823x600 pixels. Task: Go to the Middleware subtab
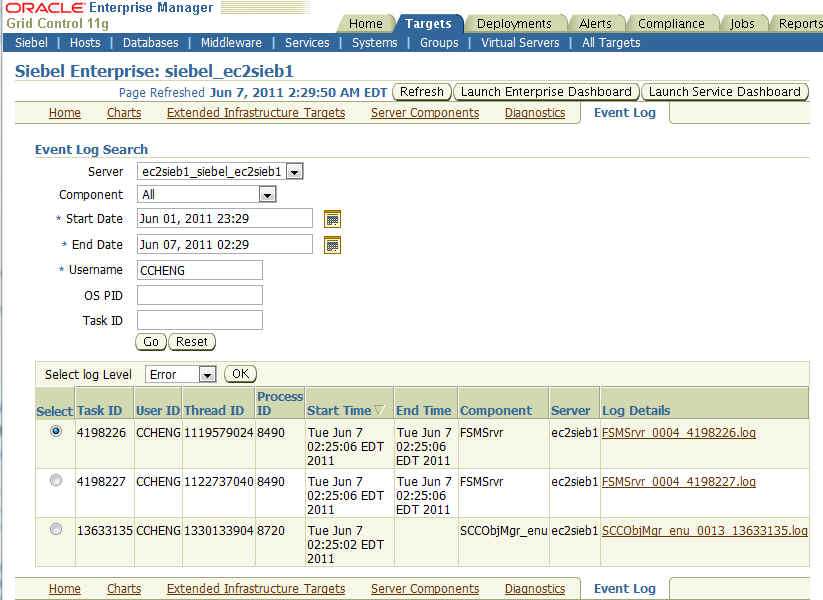click(x=231, y=43)
